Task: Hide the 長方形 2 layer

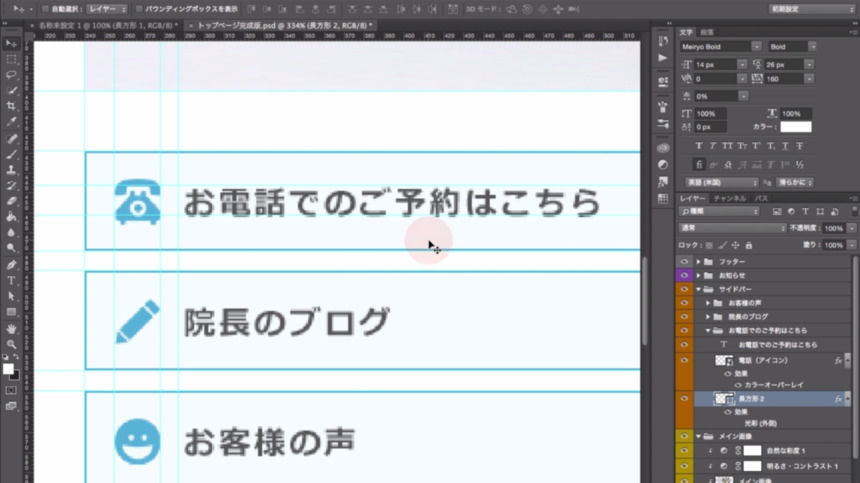Action: [x=684, y=399]
